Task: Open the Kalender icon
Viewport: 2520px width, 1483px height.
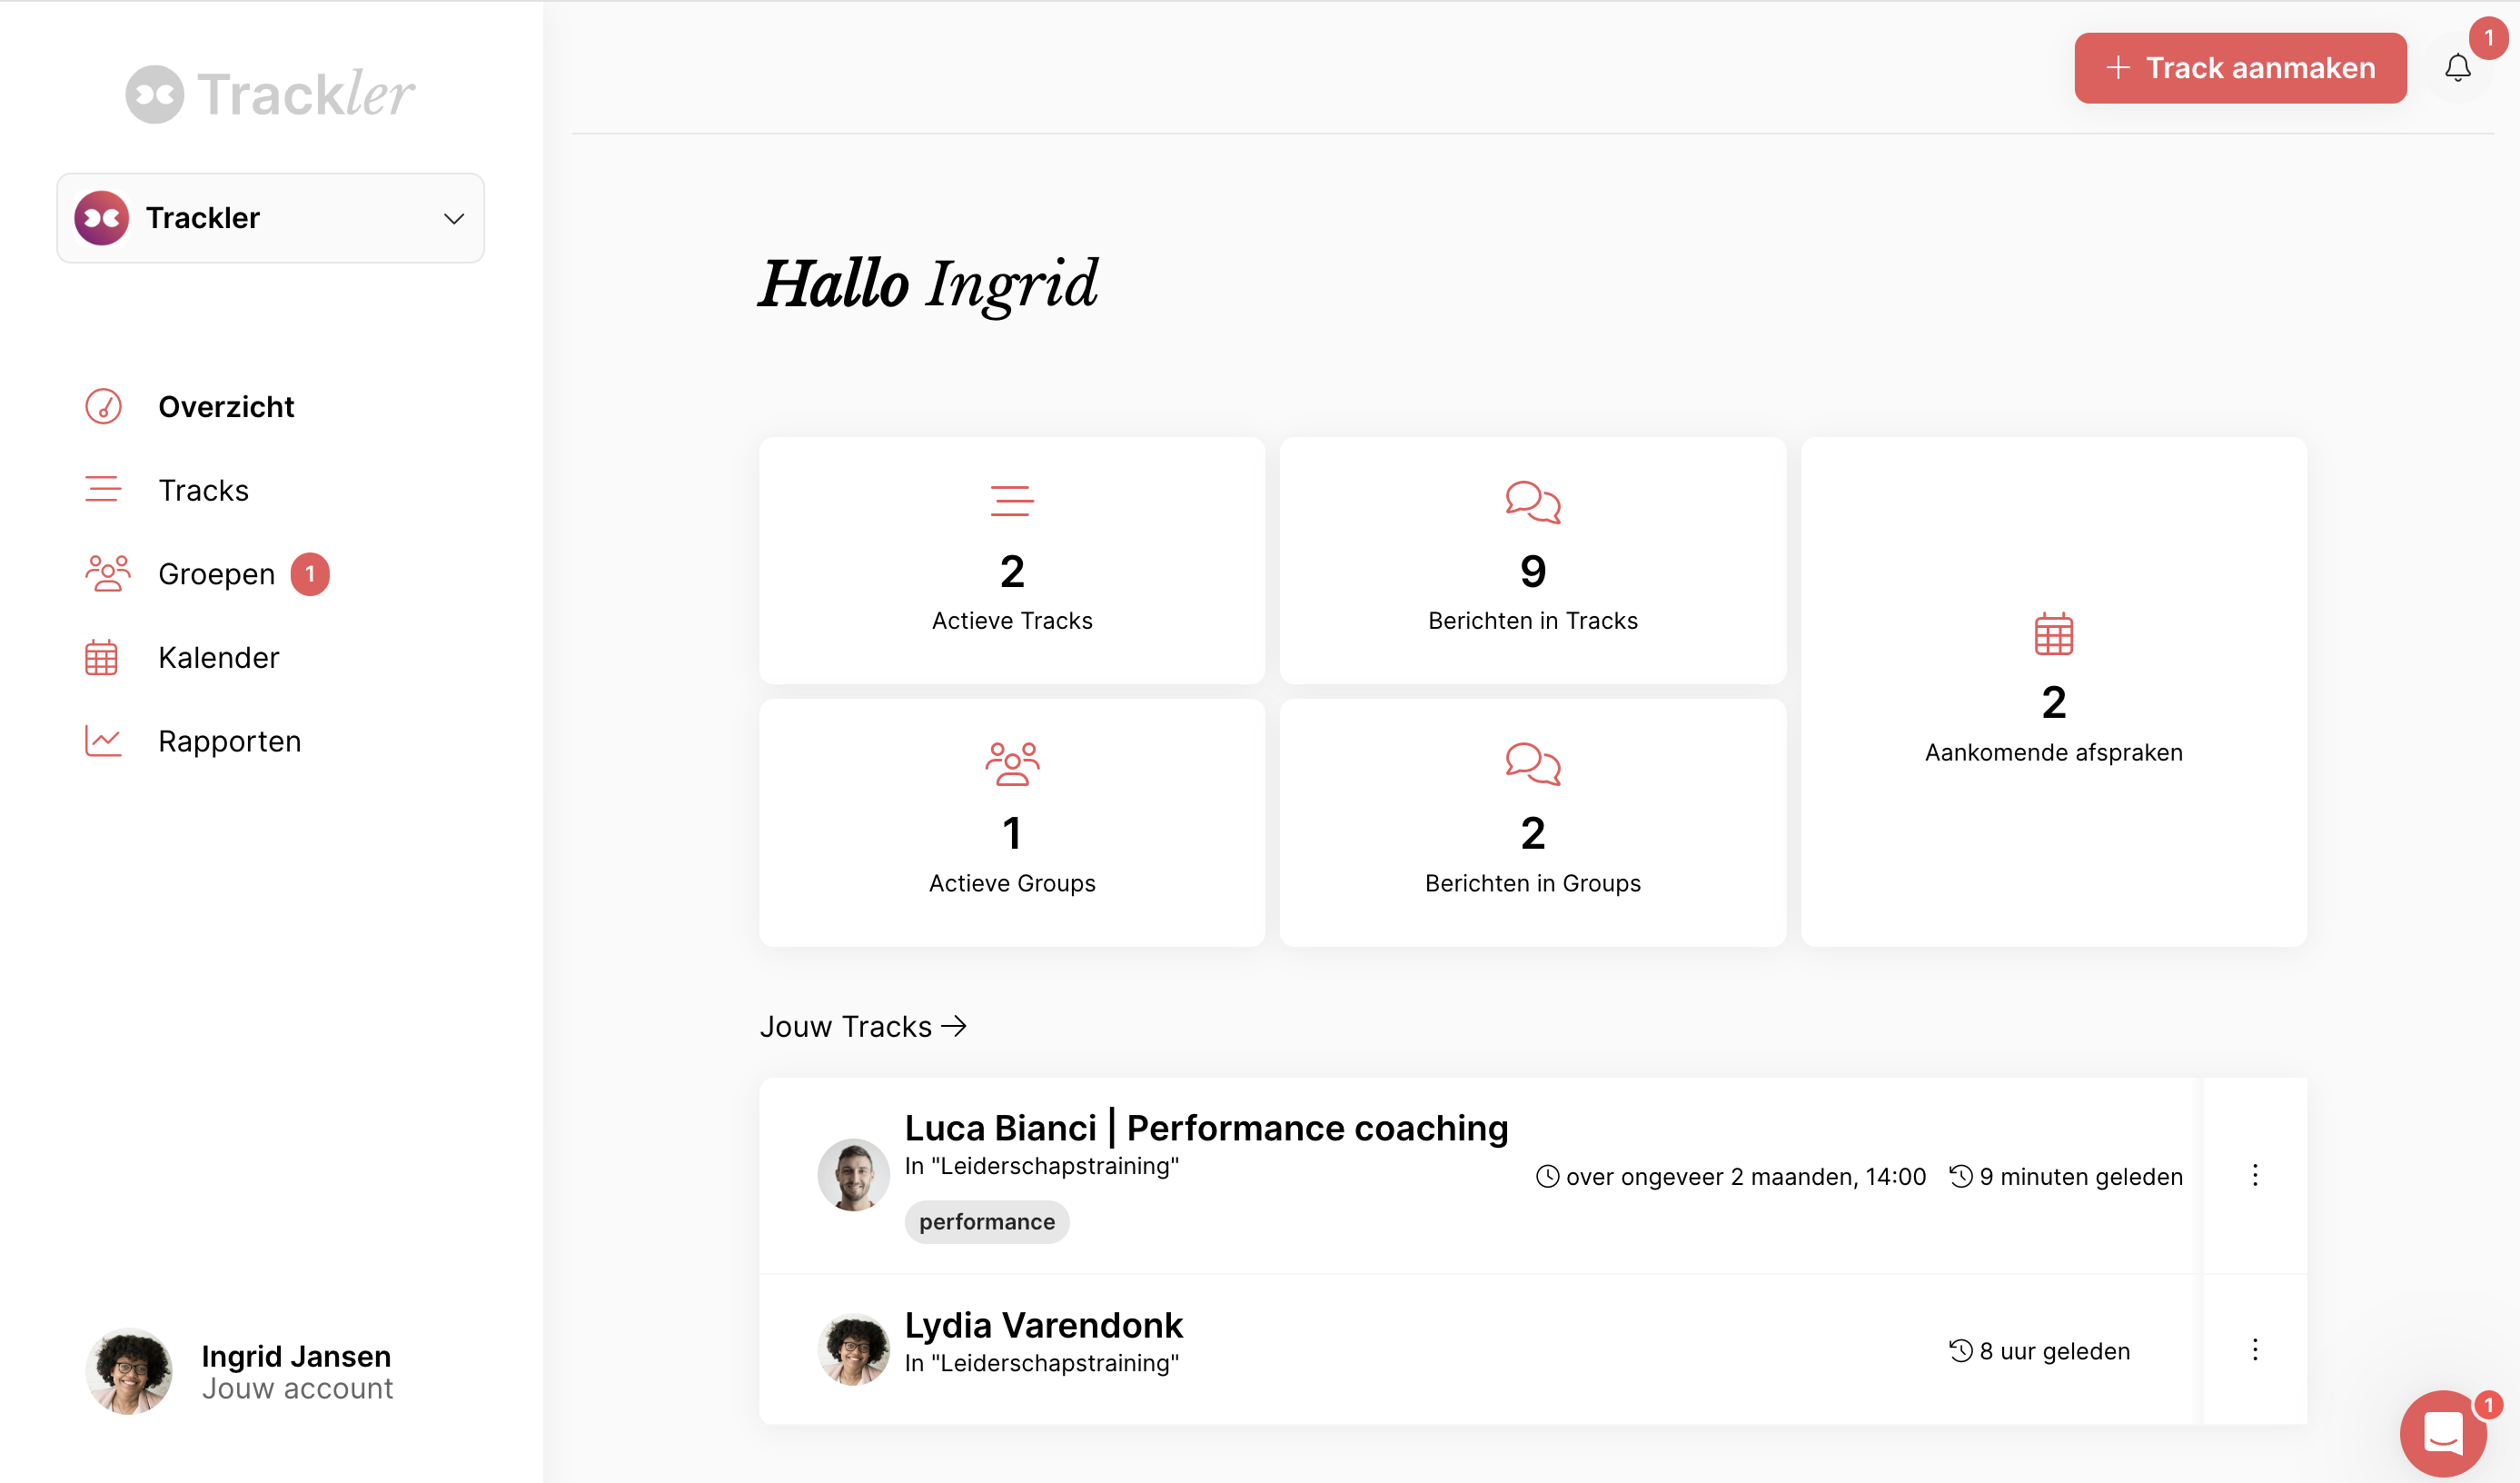Action: (x=102, y=657)
